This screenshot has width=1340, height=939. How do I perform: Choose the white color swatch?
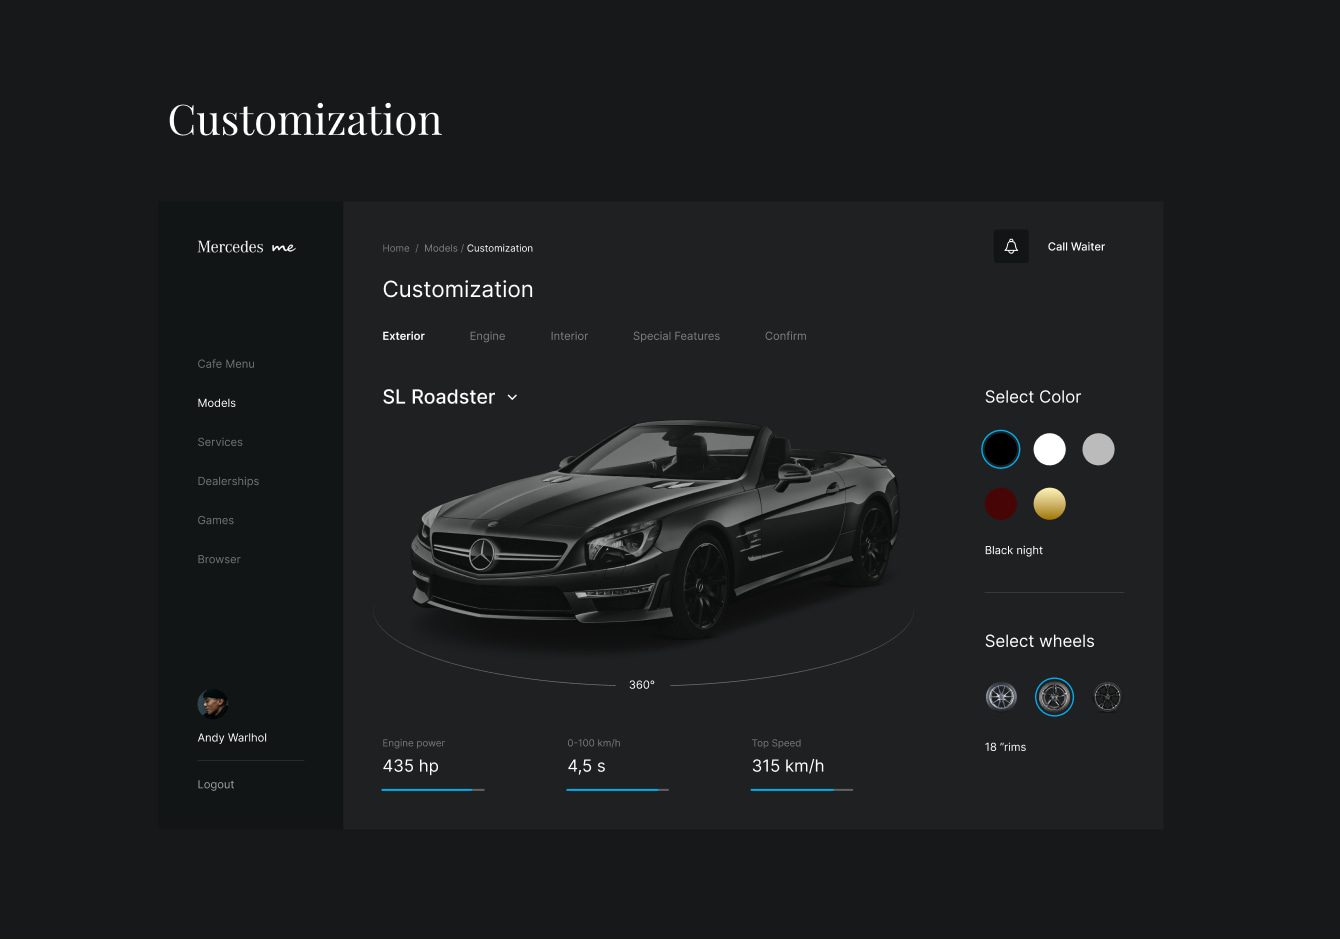(x=1049, y=450)
